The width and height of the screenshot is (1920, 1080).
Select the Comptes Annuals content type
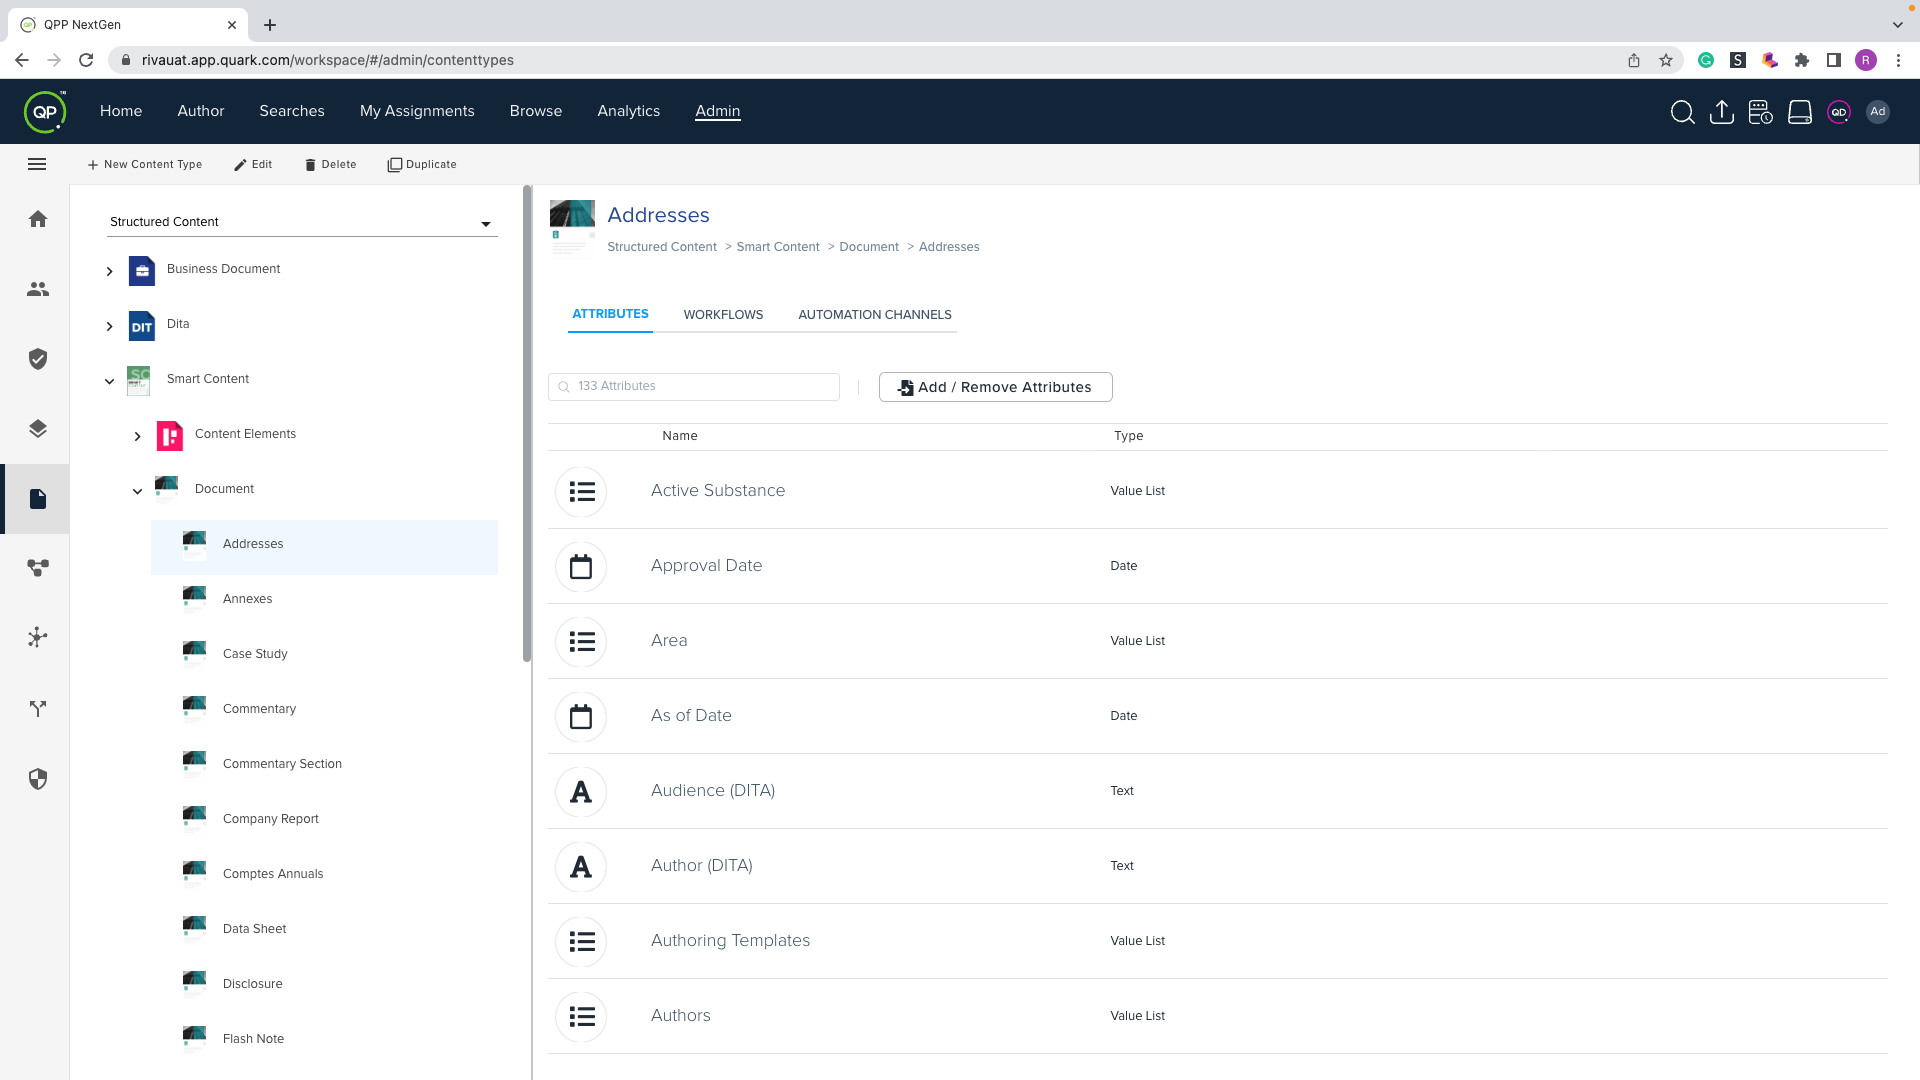pyautogui.click(x=272, y=873)
